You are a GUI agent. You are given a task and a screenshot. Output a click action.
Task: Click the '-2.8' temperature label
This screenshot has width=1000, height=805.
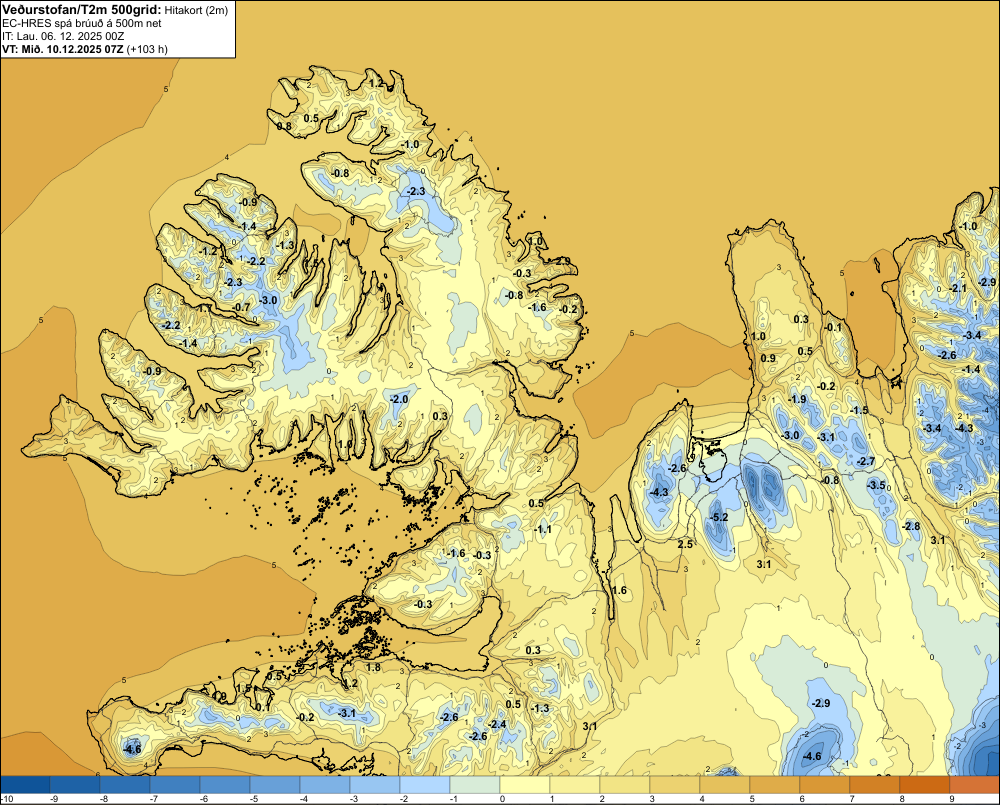(911, 526)
